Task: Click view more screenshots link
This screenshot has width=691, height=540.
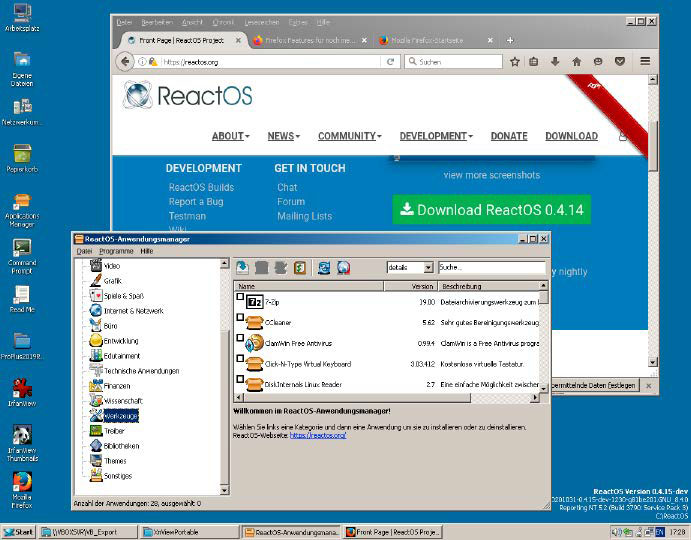Action: tap(492, 175)
